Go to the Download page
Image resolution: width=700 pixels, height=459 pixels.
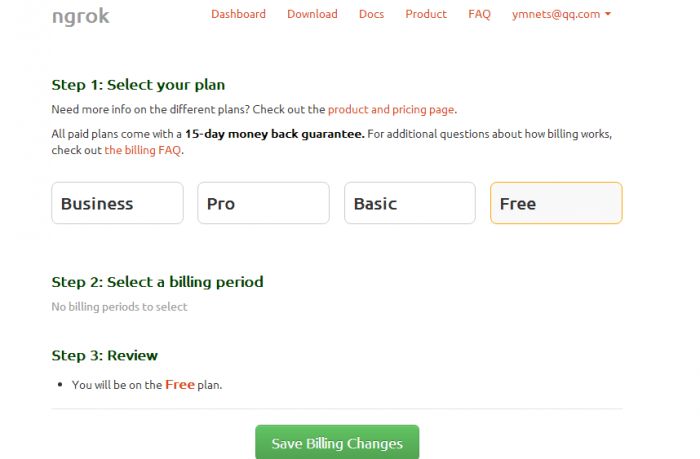pos(312,14)
